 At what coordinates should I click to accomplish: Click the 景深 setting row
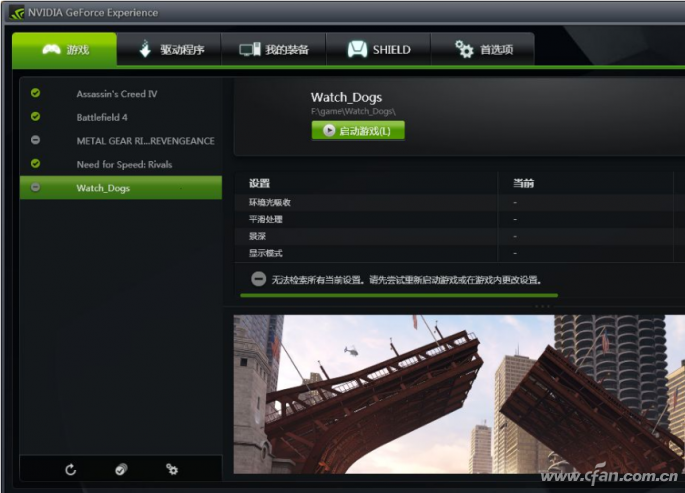(x=460, y=236)
